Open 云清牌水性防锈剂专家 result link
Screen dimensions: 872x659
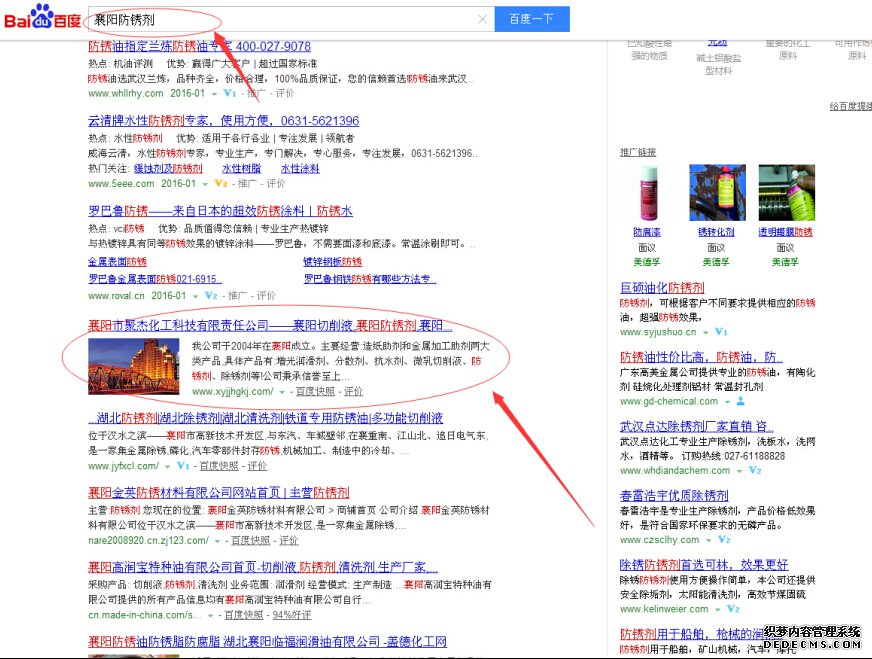[x=224, y=121]
